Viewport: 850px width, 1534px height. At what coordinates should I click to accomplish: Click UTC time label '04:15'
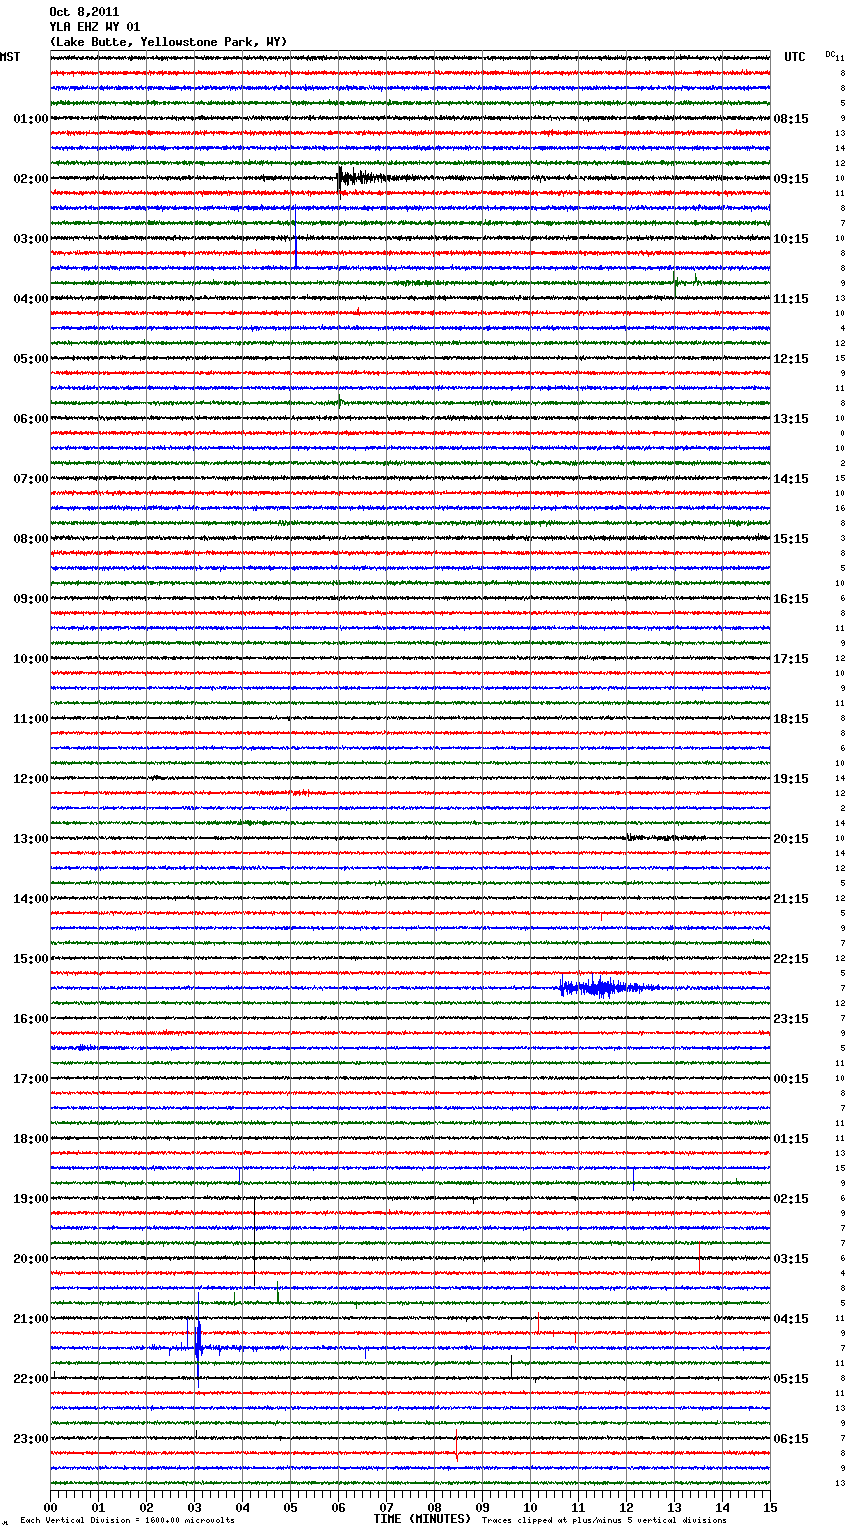791,1319
